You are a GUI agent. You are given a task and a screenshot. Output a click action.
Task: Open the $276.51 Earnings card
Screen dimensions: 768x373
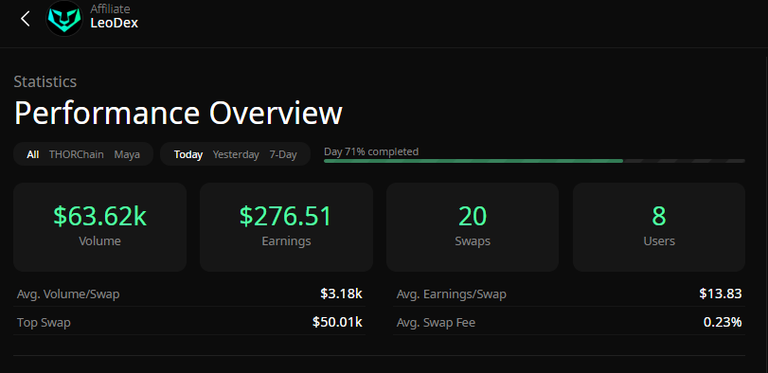(286, 227)
